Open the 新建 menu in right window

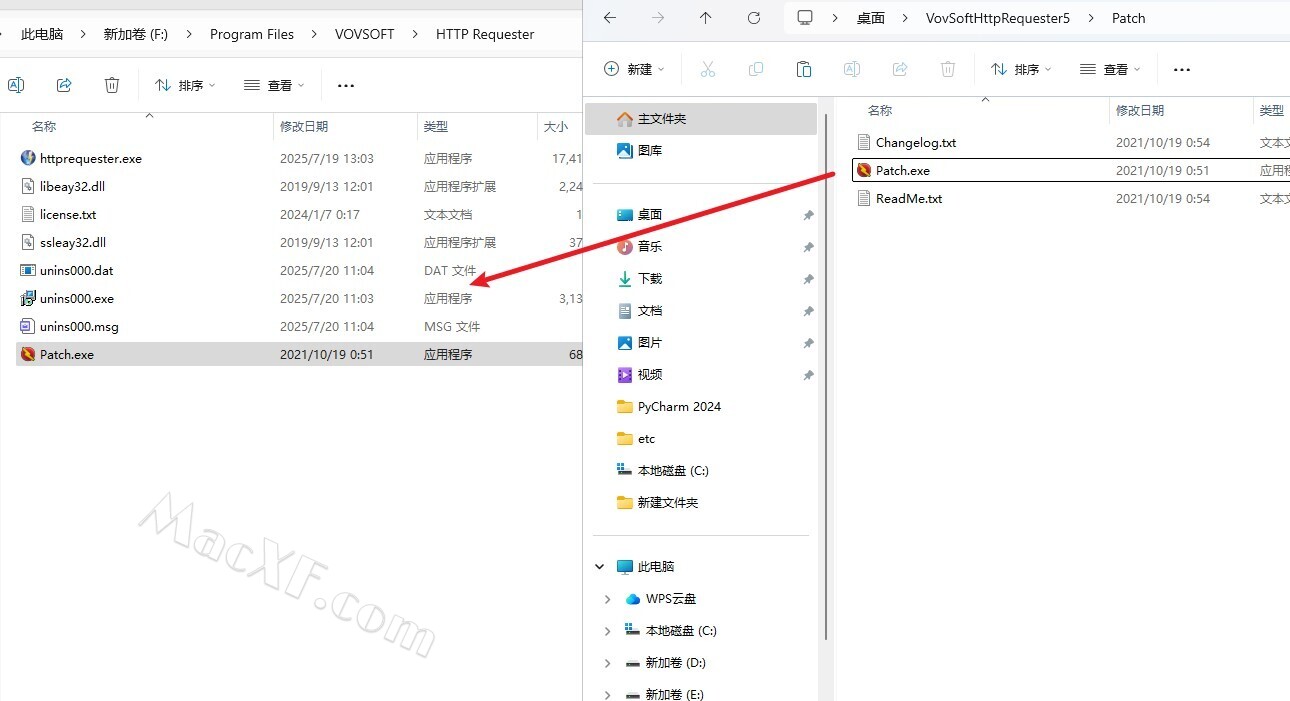point(634,69)
